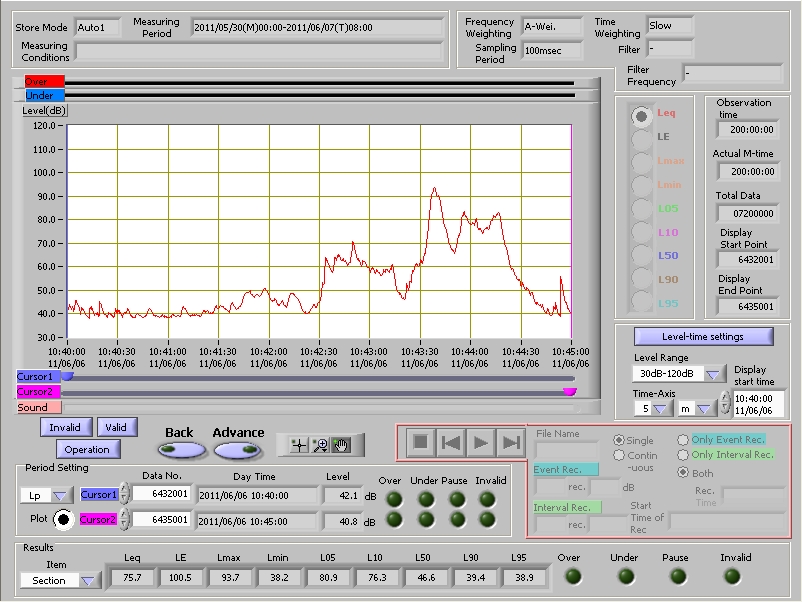Click the Cursor1 label button in Period Setting

[99, 495]
